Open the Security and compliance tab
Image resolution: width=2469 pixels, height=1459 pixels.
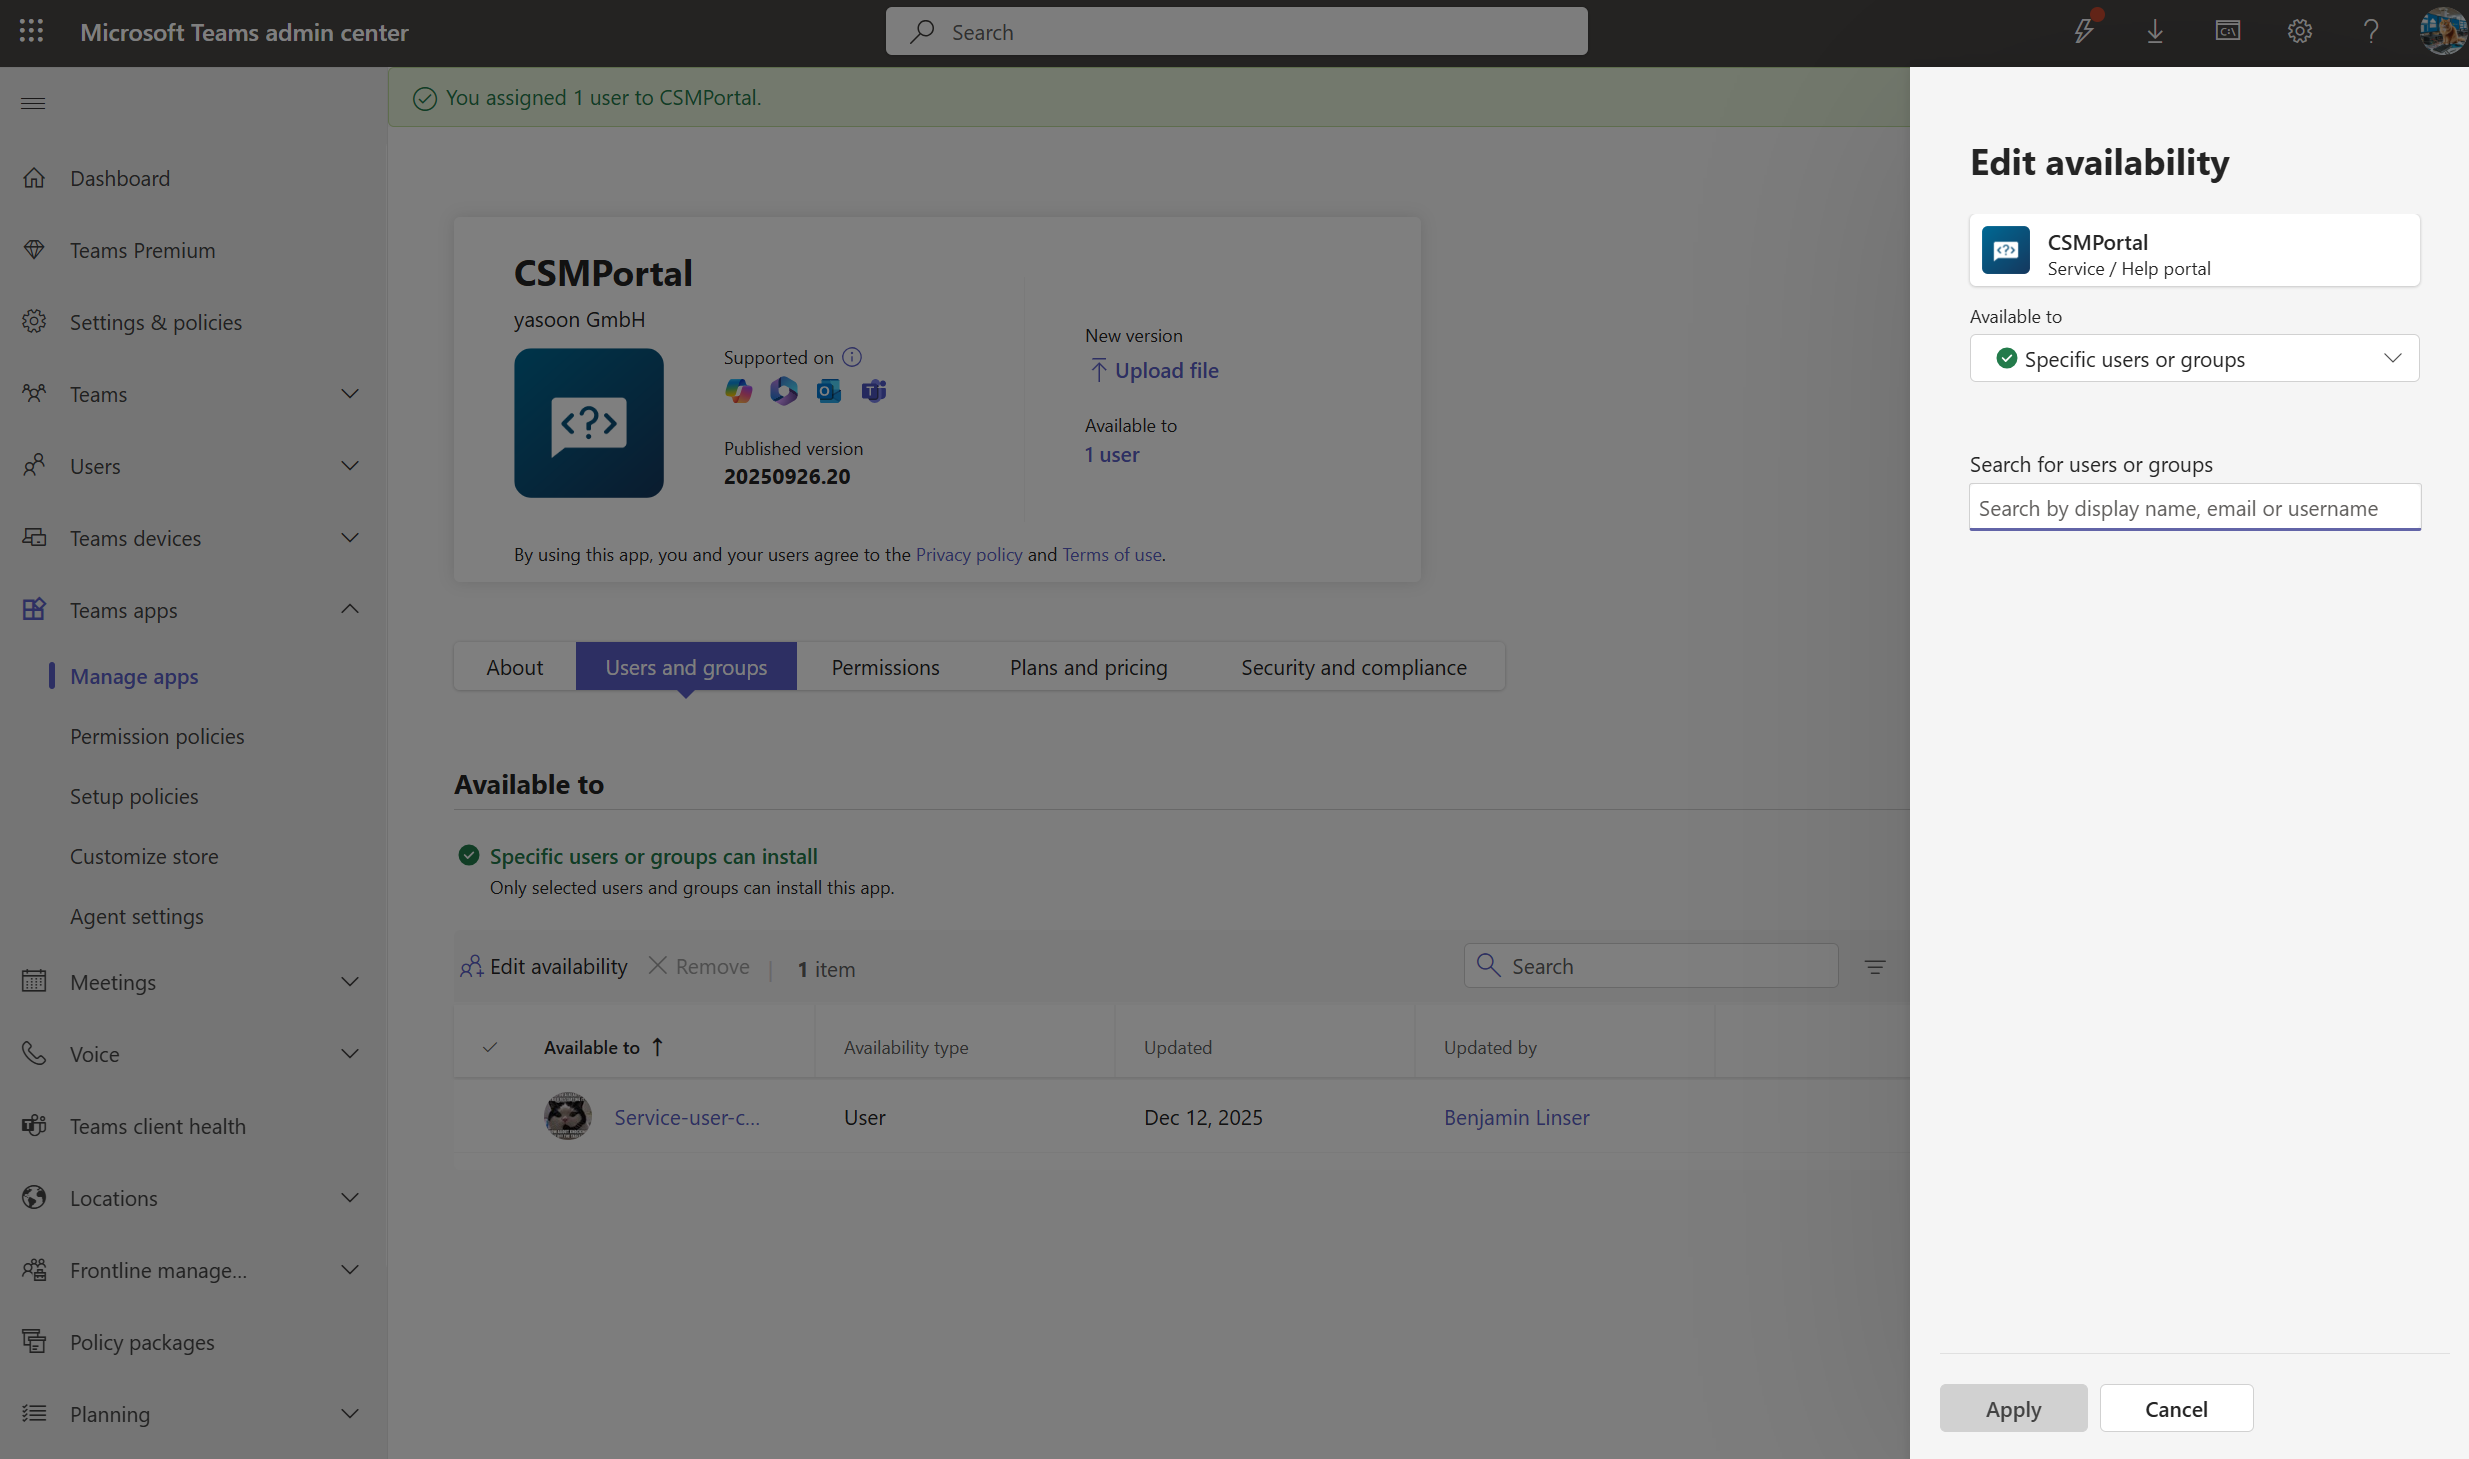[1354, 667]
